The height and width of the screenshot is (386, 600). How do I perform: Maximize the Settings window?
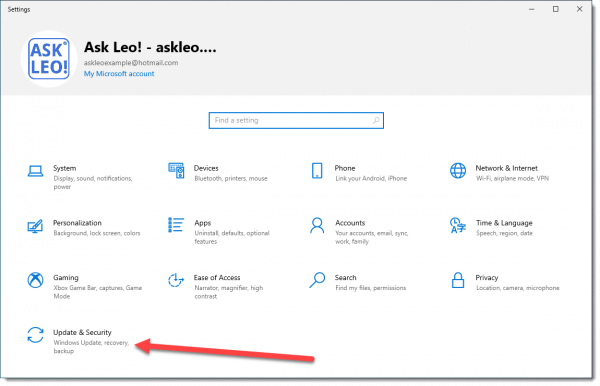pos(556,9)
